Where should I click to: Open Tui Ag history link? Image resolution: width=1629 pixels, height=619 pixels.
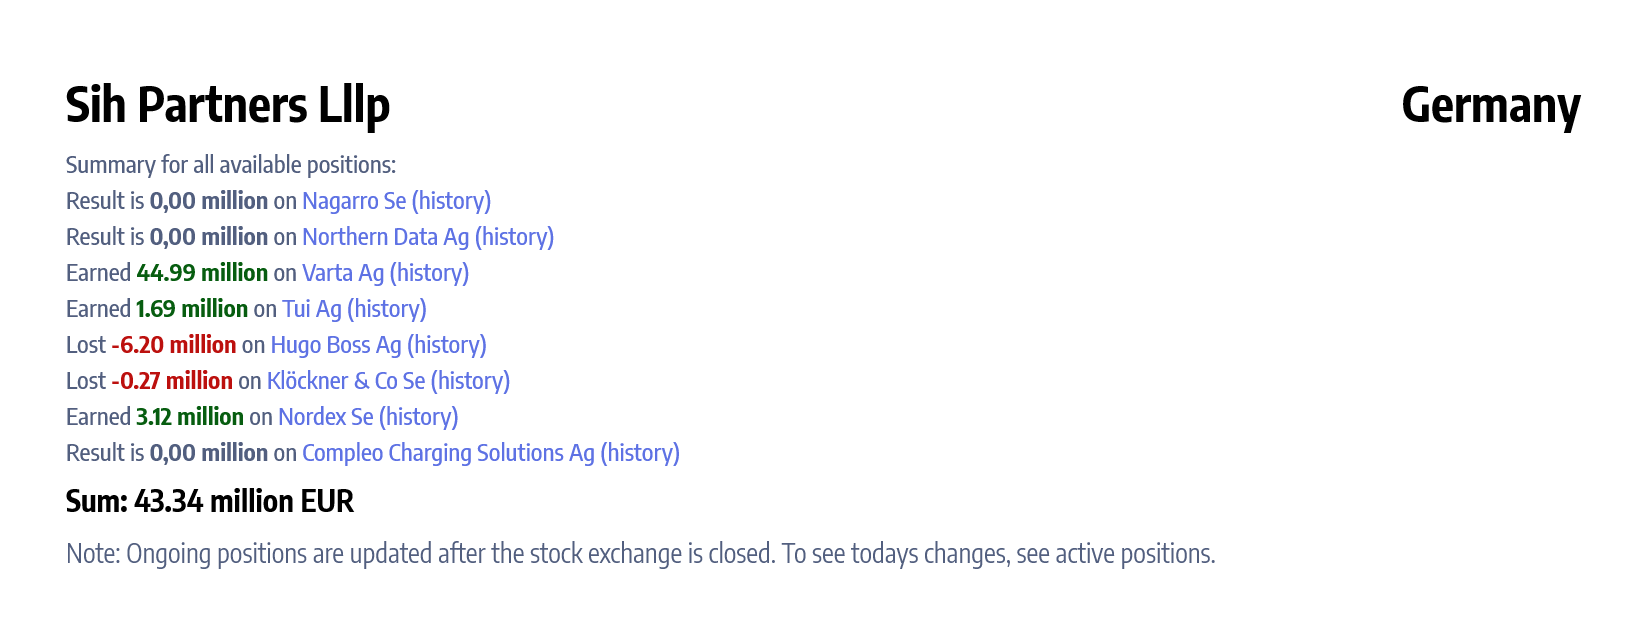point(387,309)
